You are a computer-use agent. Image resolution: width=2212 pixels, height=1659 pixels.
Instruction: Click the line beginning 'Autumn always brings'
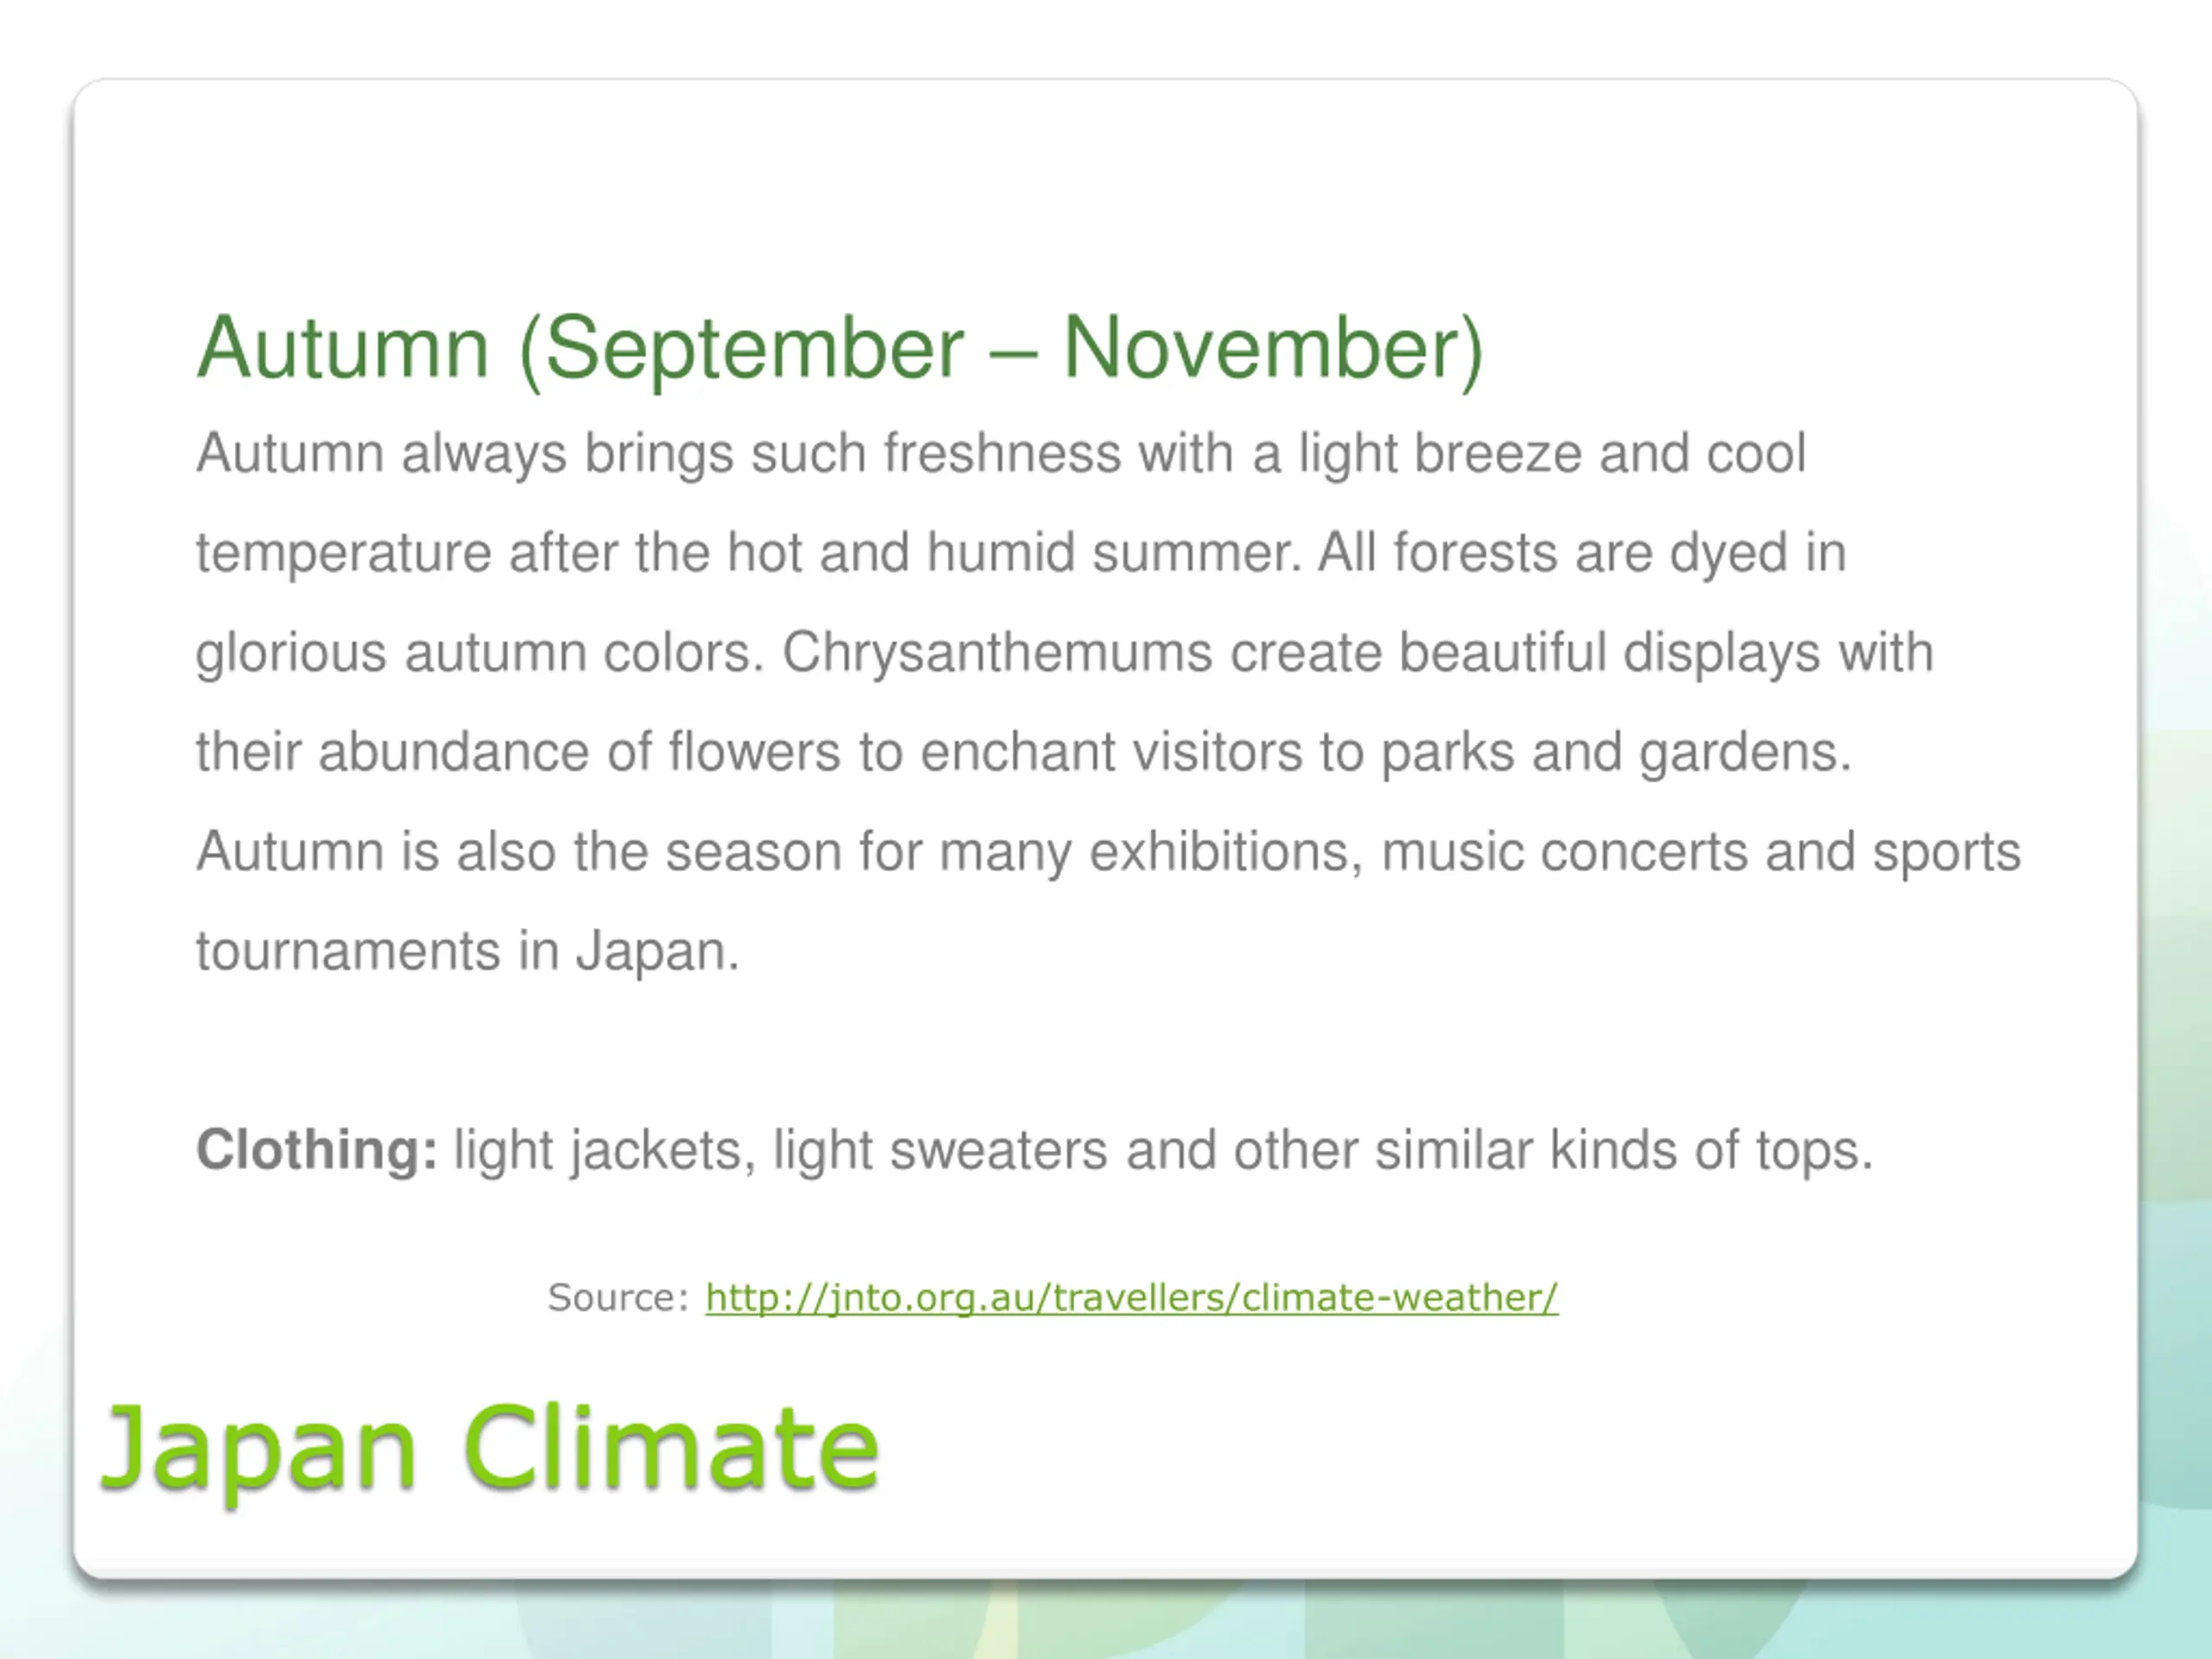[x=1001, y=454]
